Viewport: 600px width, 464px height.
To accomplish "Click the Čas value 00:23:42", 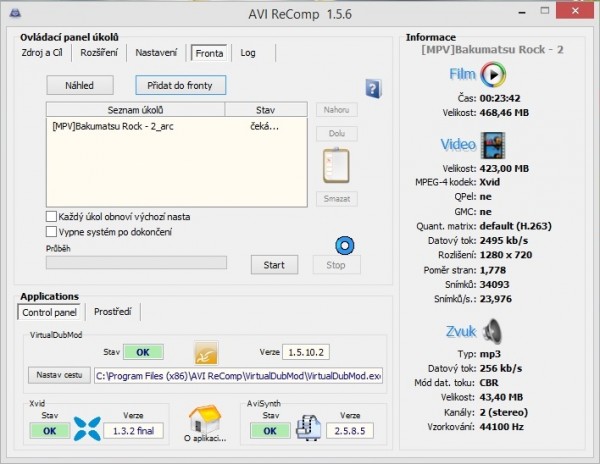I will (500, 98).
